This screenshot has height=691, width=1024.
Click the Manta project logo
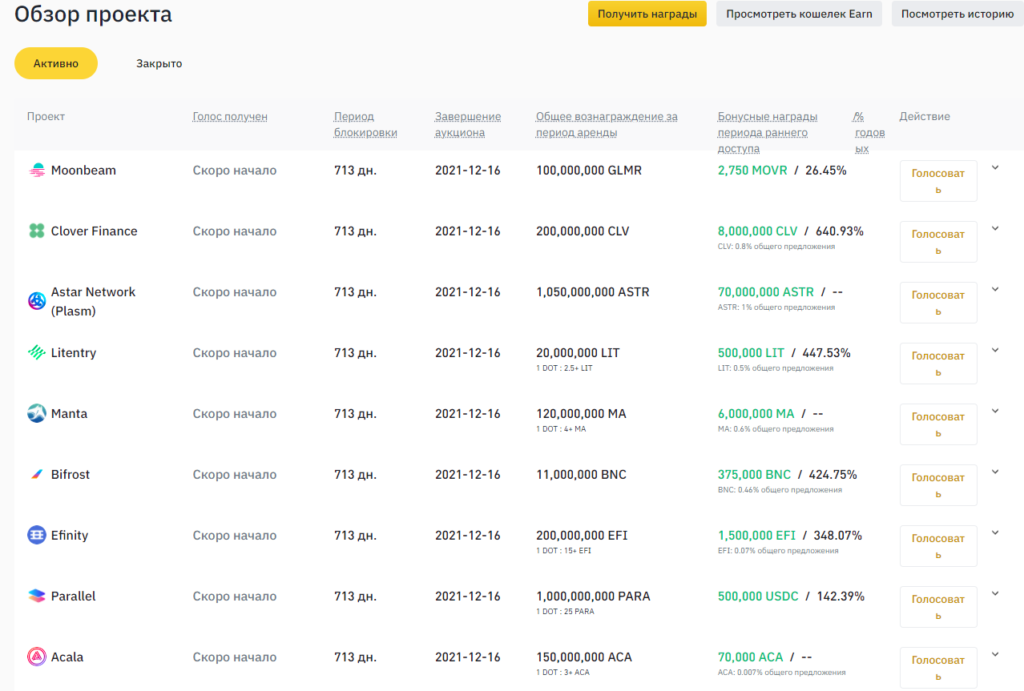point(36,414)
